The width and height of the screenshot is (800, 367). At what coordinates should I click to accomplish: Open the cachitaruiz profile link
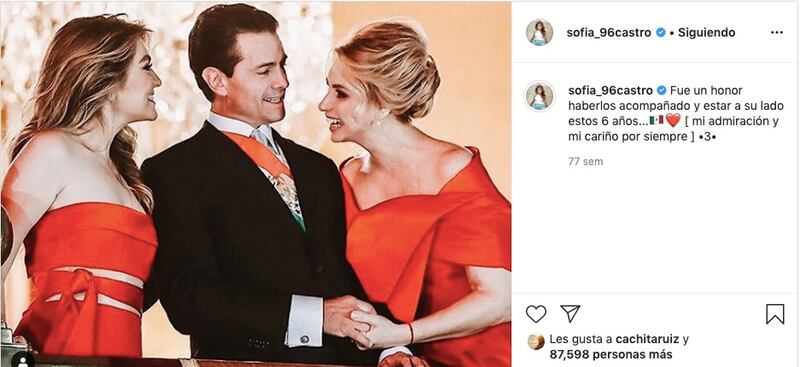(x=648, y=339)
